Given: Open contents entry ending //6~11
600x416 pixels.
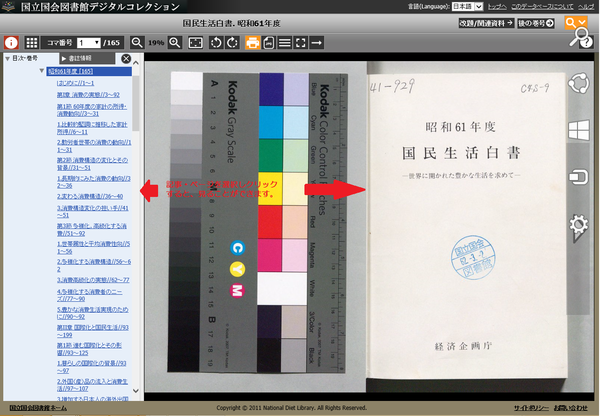Looking at the screenshot, I should [92, 128].
